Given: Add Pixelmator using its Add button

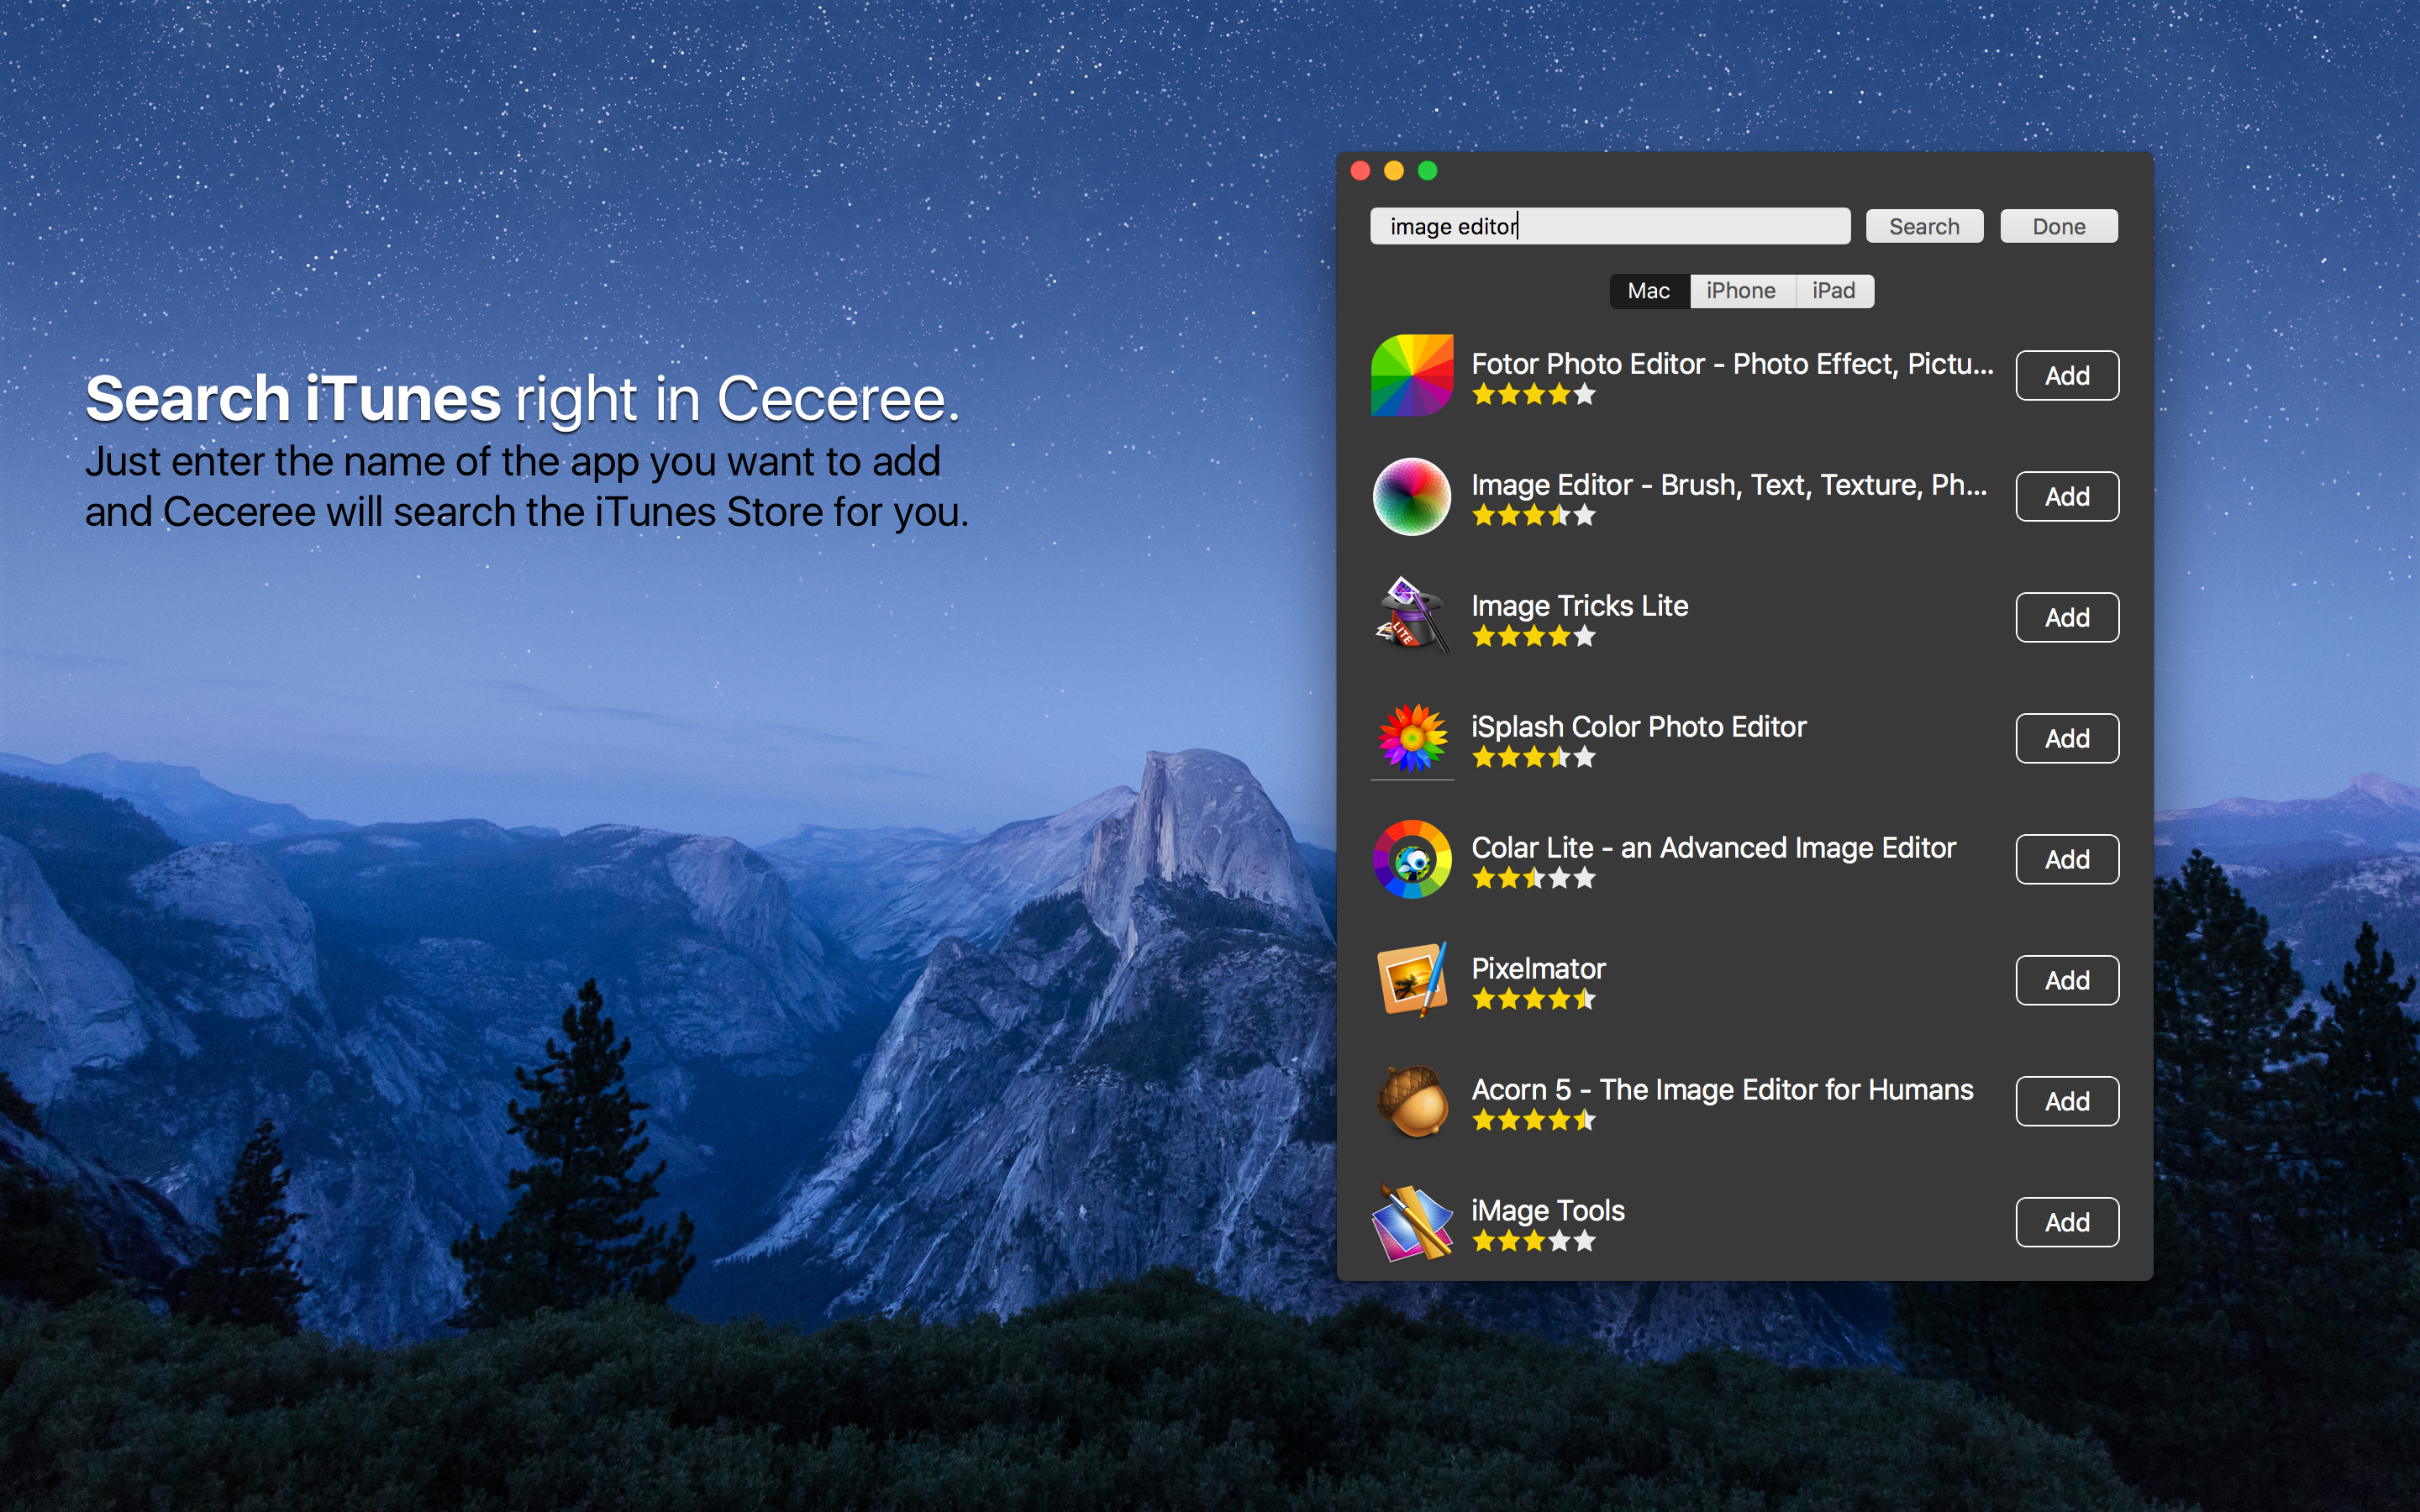Looking at the screenshot, I should tap(2066, 980).
